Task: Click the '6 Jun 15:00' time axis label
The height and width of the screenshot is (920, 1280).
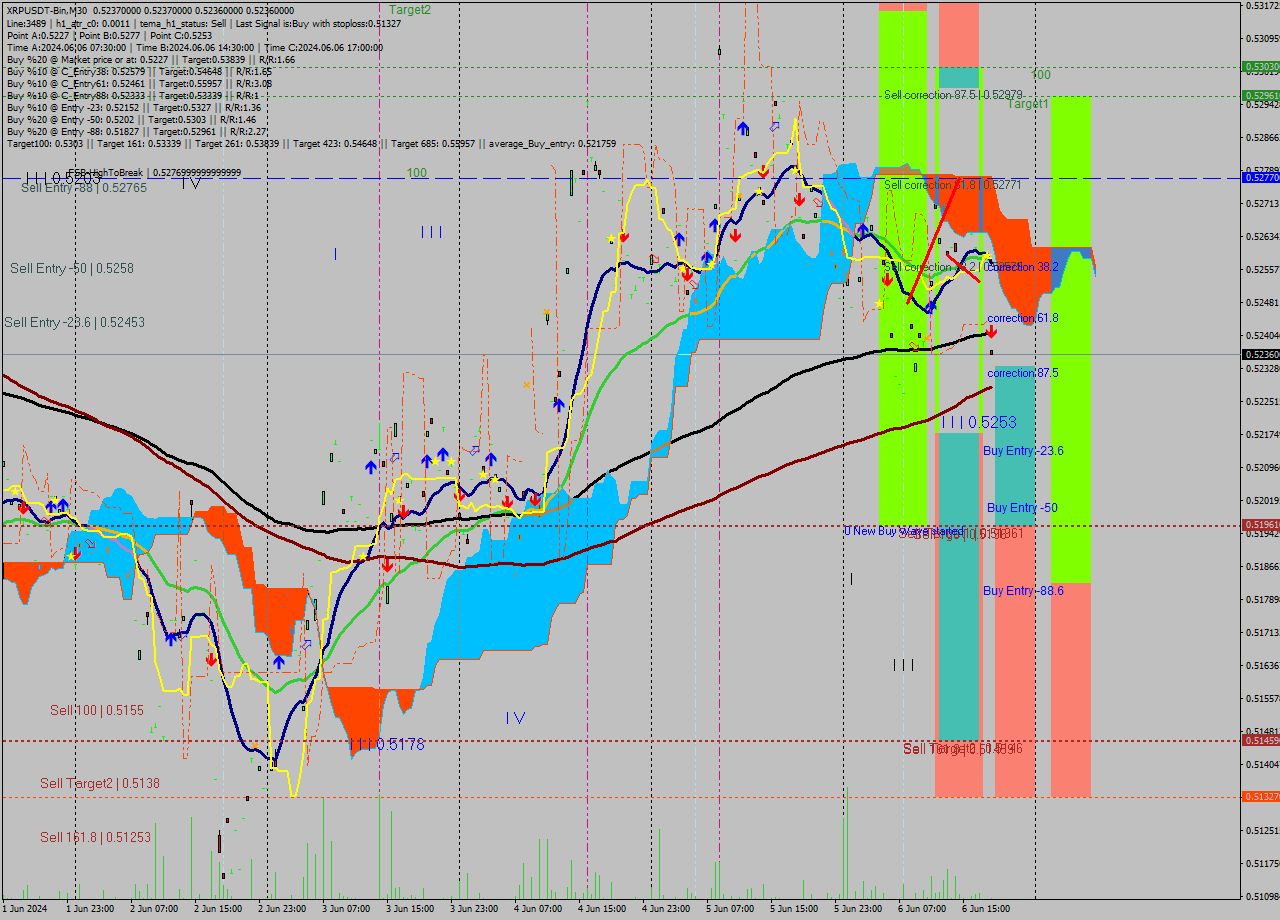Action: click(x=988, y=910)
